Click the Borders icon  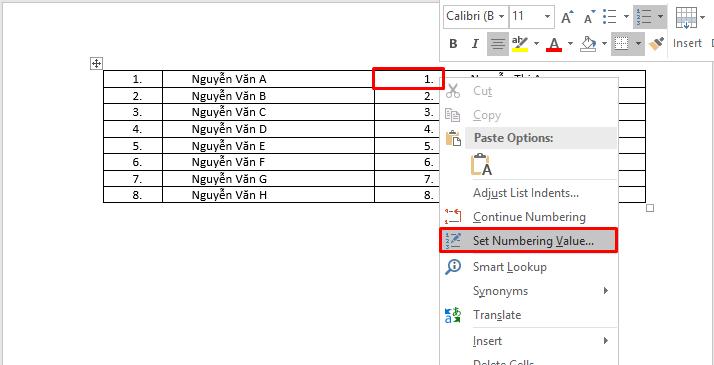(x=622, y=44)
